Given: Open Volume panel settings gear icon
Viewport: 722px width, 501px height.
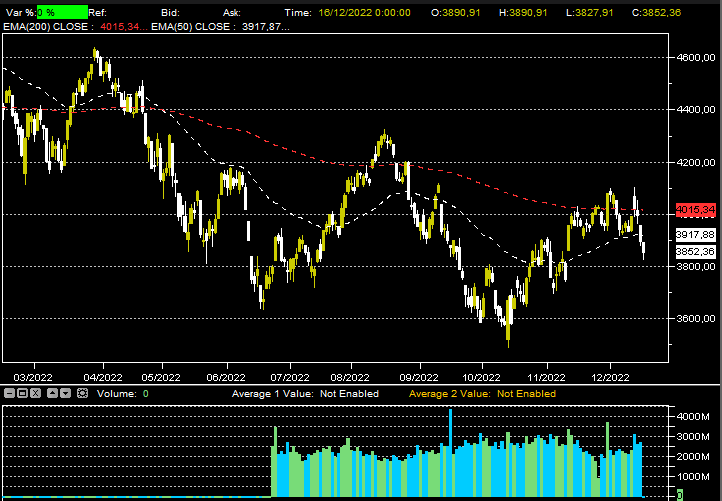Looking at the screenshot, I should click(x=82, y=394).
